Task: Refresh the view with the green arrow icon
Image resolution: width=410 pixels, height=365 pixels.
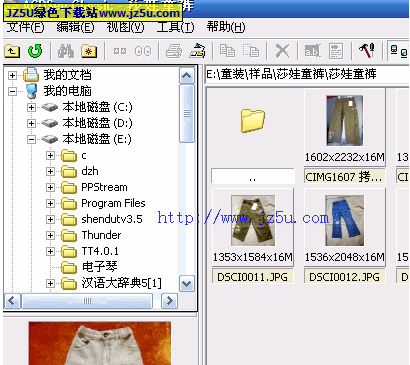Action: pyautogui.click(x=35, y=51)
